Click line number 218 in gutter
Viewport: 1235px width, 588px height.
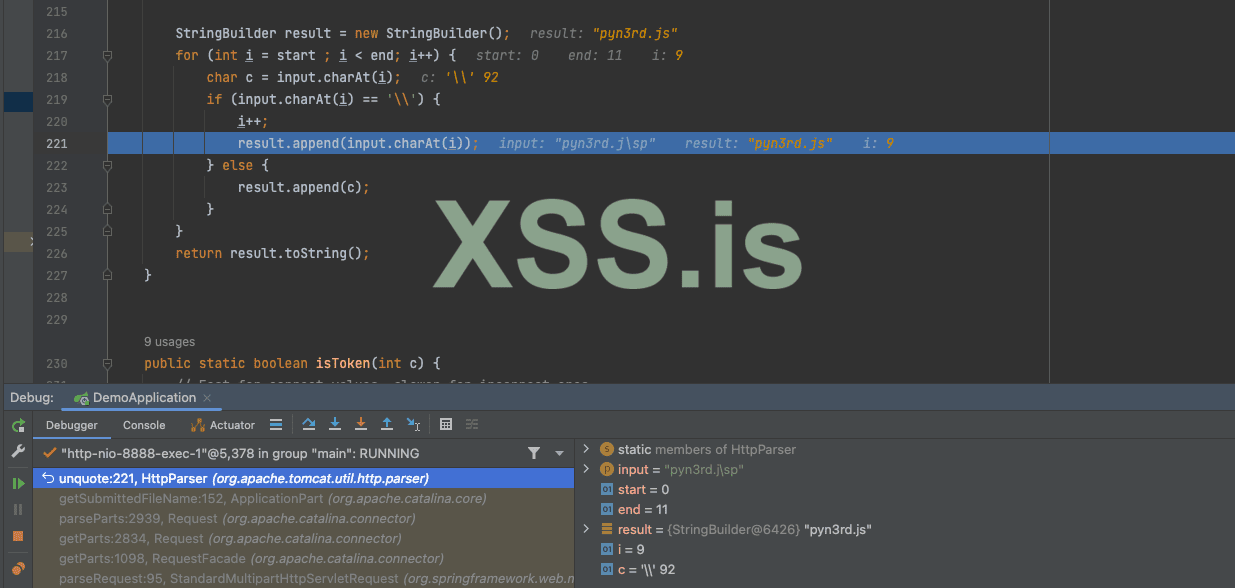pos(57,78)
